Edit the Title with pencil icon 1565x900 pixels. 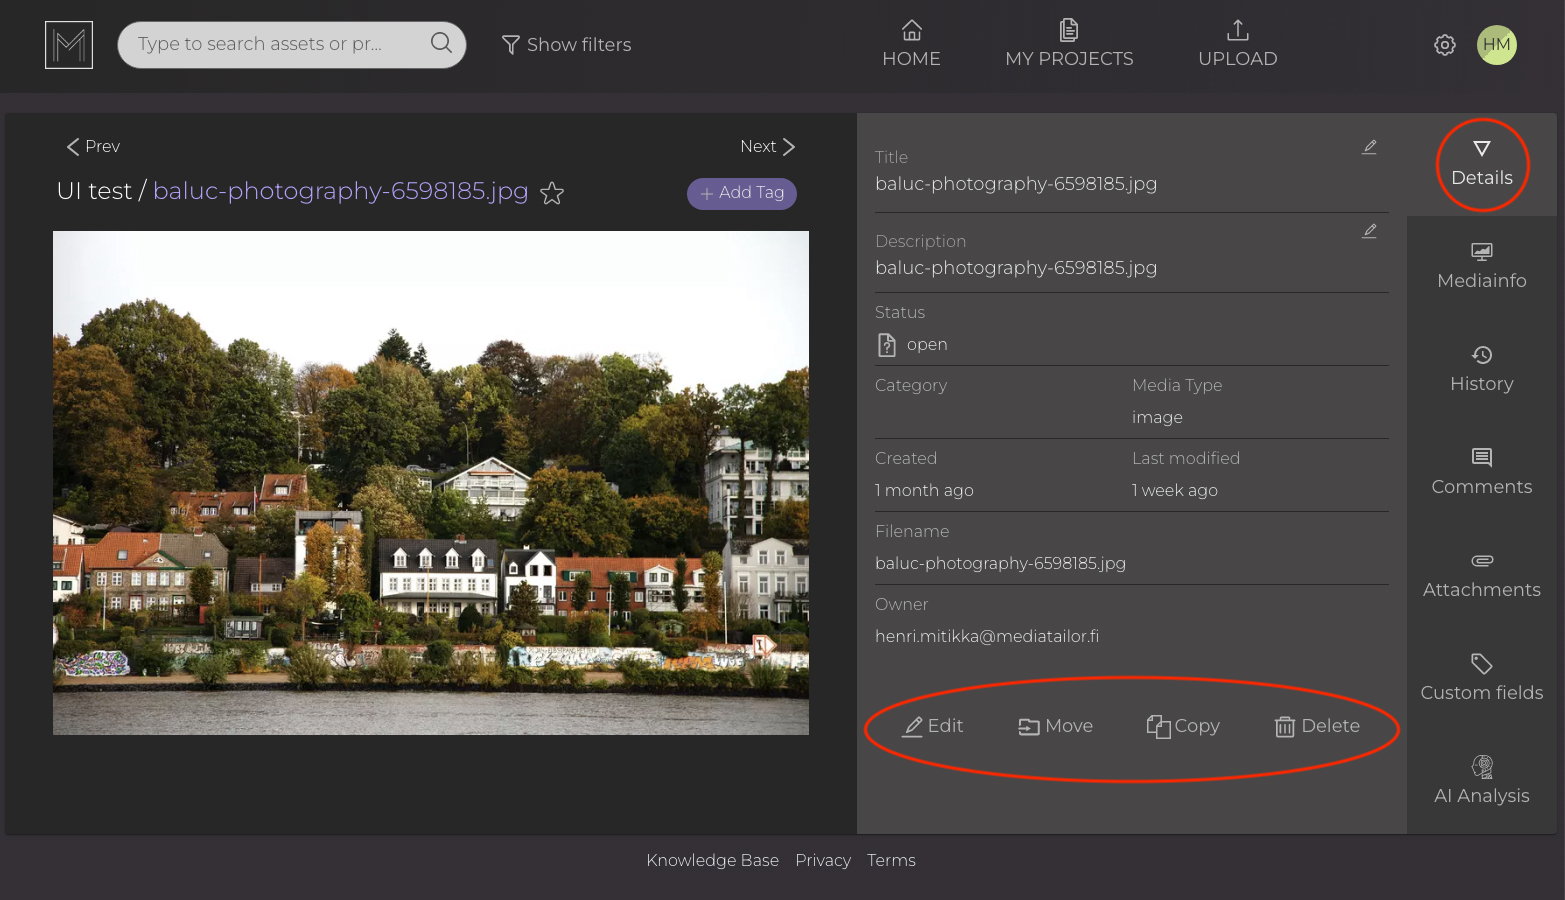point(1369,147)
